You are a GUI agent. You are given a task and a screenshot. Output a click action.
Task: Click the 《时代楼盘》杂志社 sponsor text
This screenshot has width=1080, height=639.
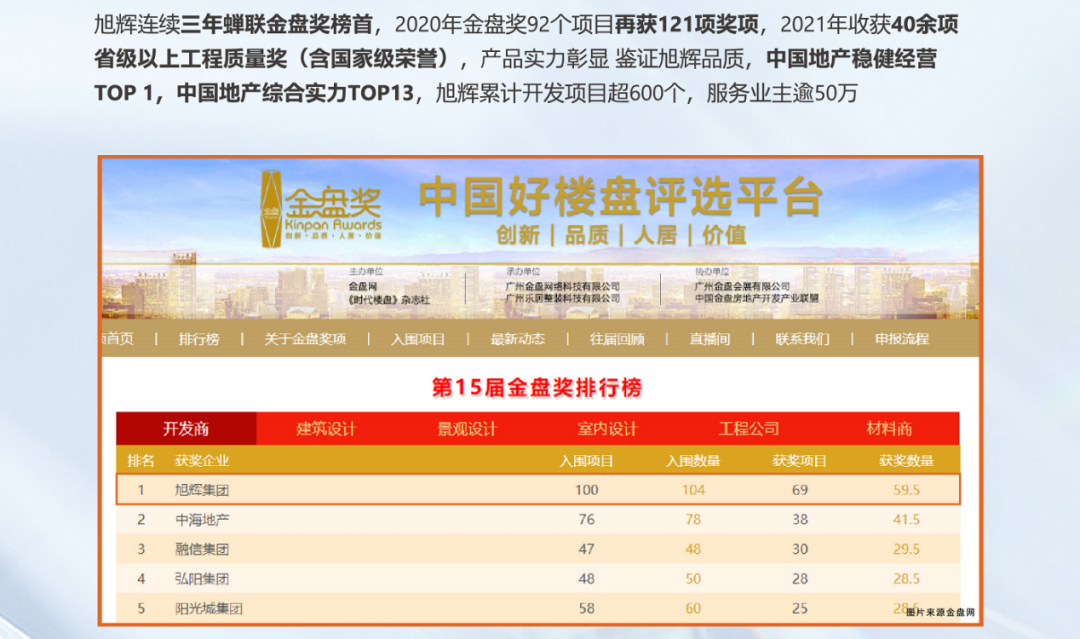click(x=389, y=300)
